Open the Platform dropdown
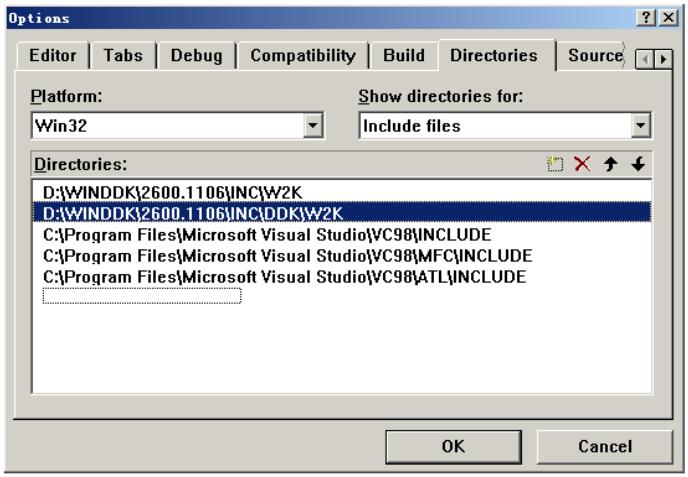The width and height of the screenshot is (688, 477). click(x=313, y=126)
